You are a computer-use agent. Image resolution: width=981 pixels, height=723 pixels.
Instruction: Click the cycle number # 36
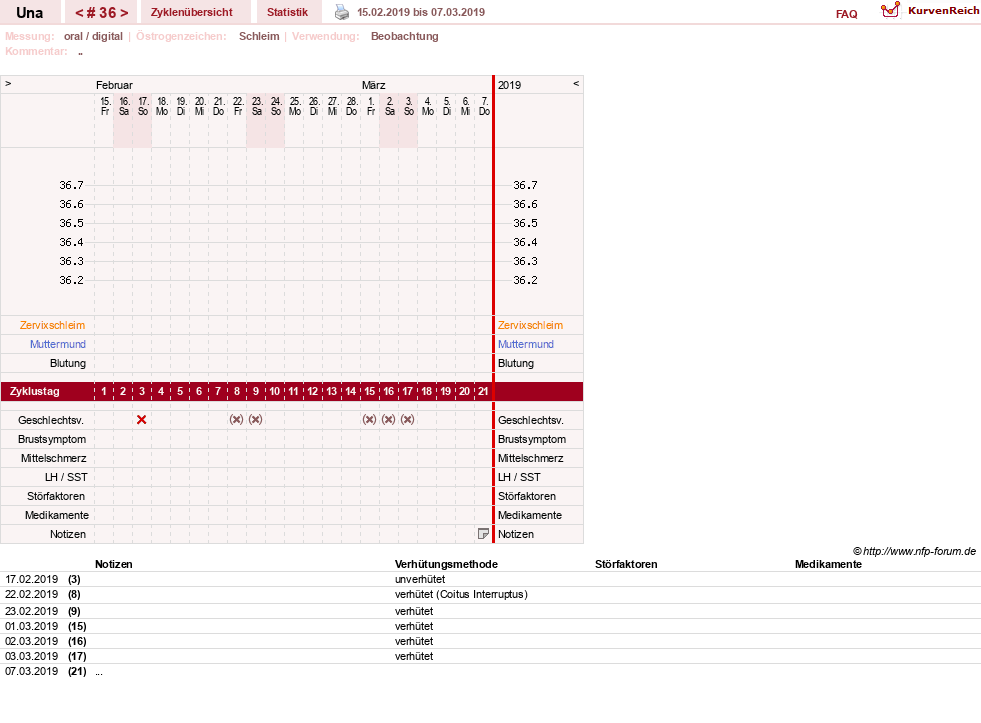pyautogui.click(x=101, y=13)
